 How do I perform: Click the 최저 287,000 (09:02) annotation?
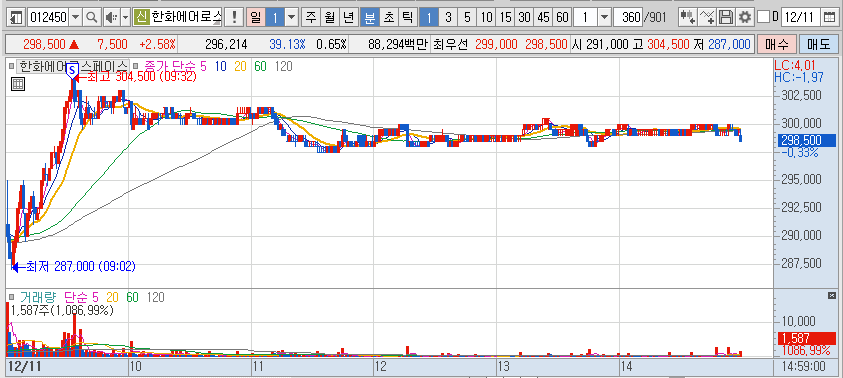tap(74, 266)
